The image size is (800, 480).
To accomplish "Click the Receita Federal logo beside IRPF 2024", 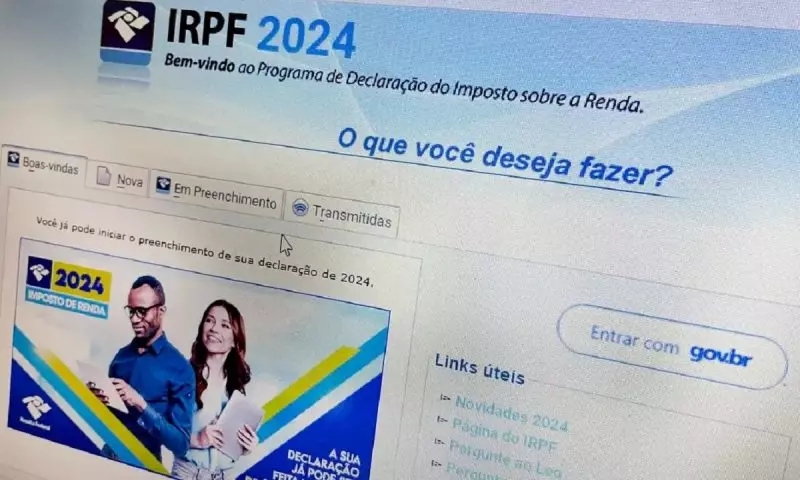I will (x=128, y=32).
